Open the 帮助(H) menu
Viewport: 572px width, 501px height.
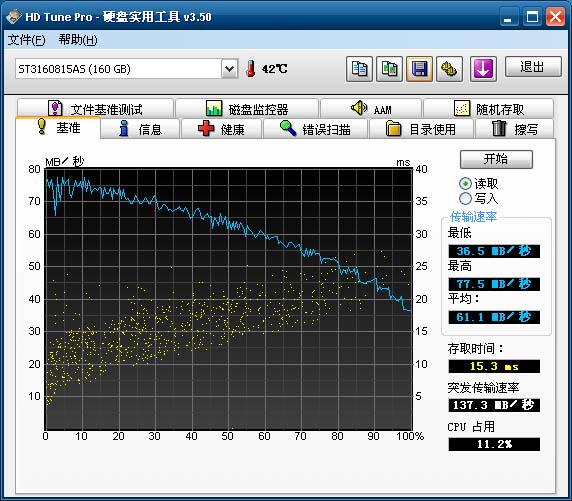[78, 39]
